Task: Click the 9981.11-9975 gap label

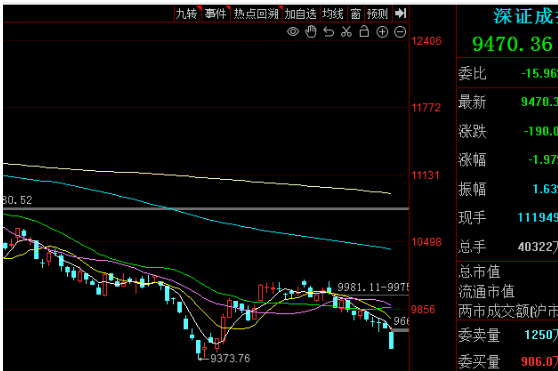Action: 373,287
